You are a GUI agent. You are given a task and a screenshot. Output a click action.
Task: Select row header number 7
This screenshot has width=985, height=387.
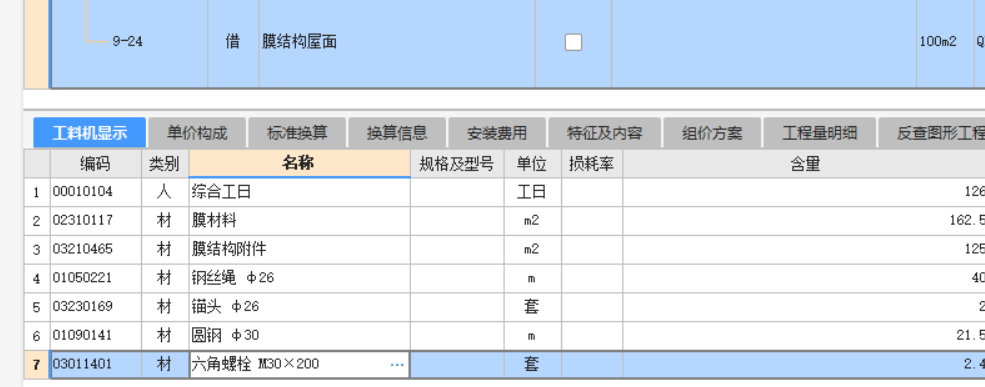[x=36, y=364]
